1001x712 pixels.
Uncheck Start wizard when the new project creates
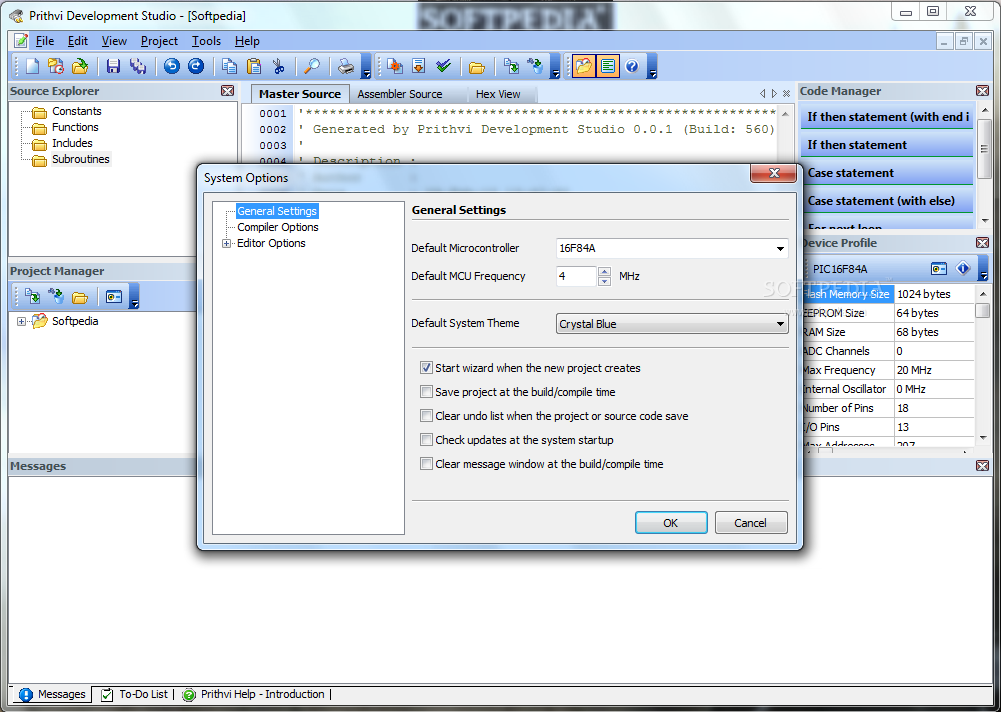point(426,368)
